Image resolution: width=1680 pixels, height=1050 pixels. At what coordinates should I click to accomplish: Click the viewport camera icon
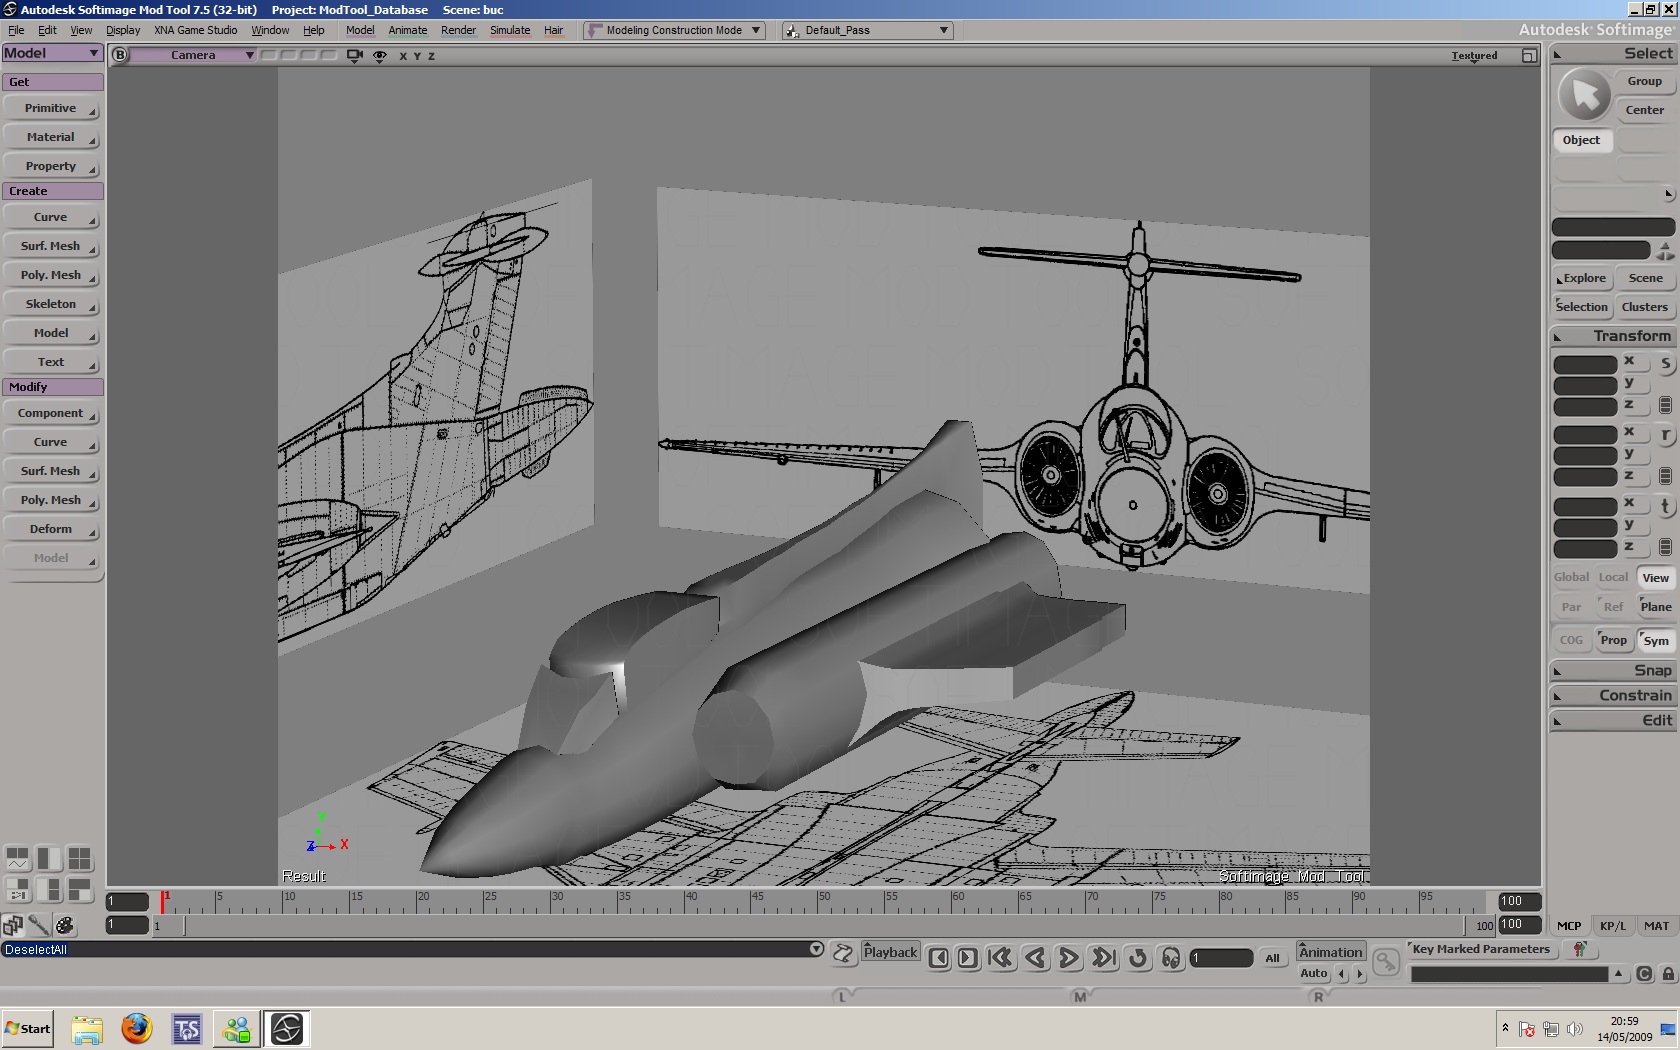click(354, 56)
